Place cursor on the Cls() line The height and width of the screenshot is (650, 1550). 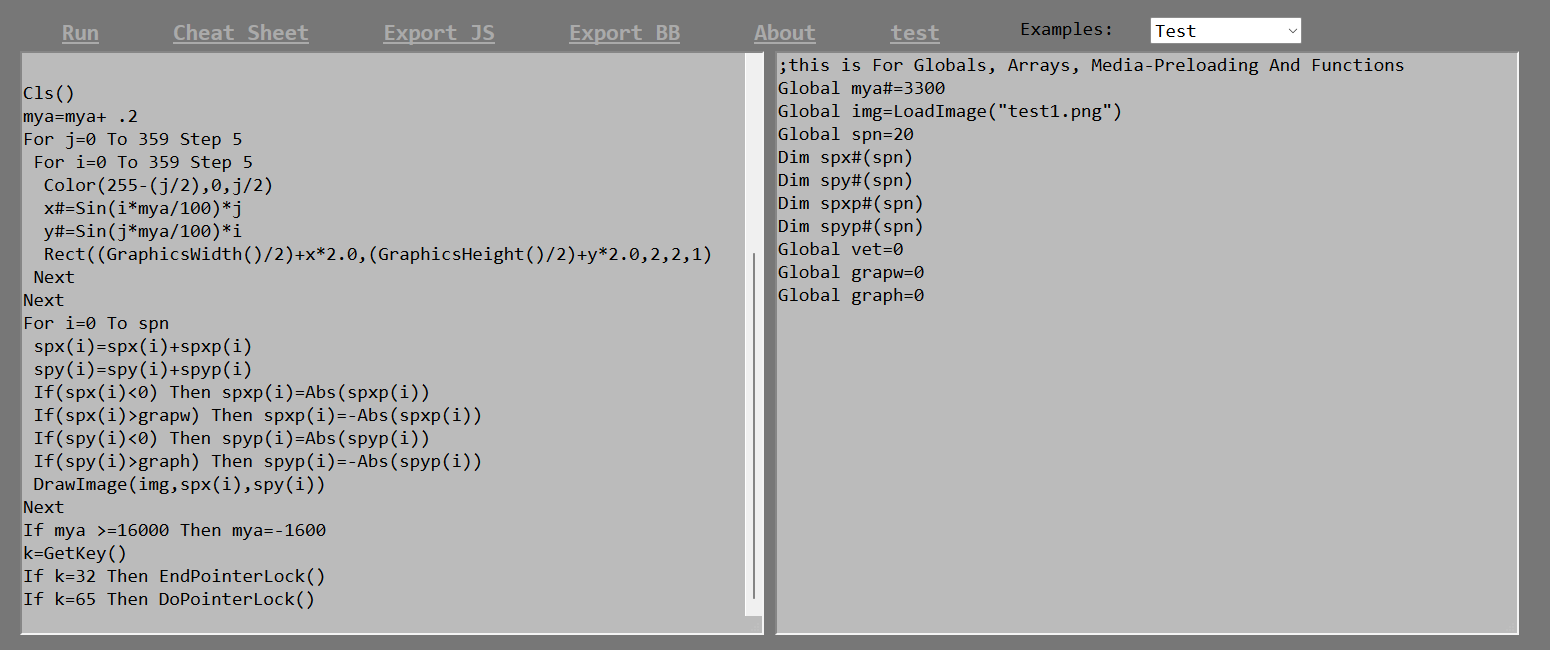coord(49,94)
